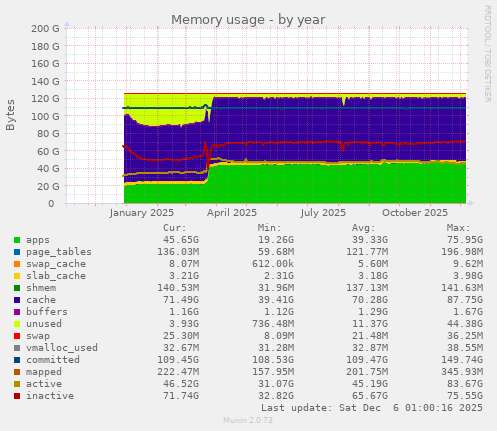
Task: Click the '120 G' y-axis label
Action: 45,99
